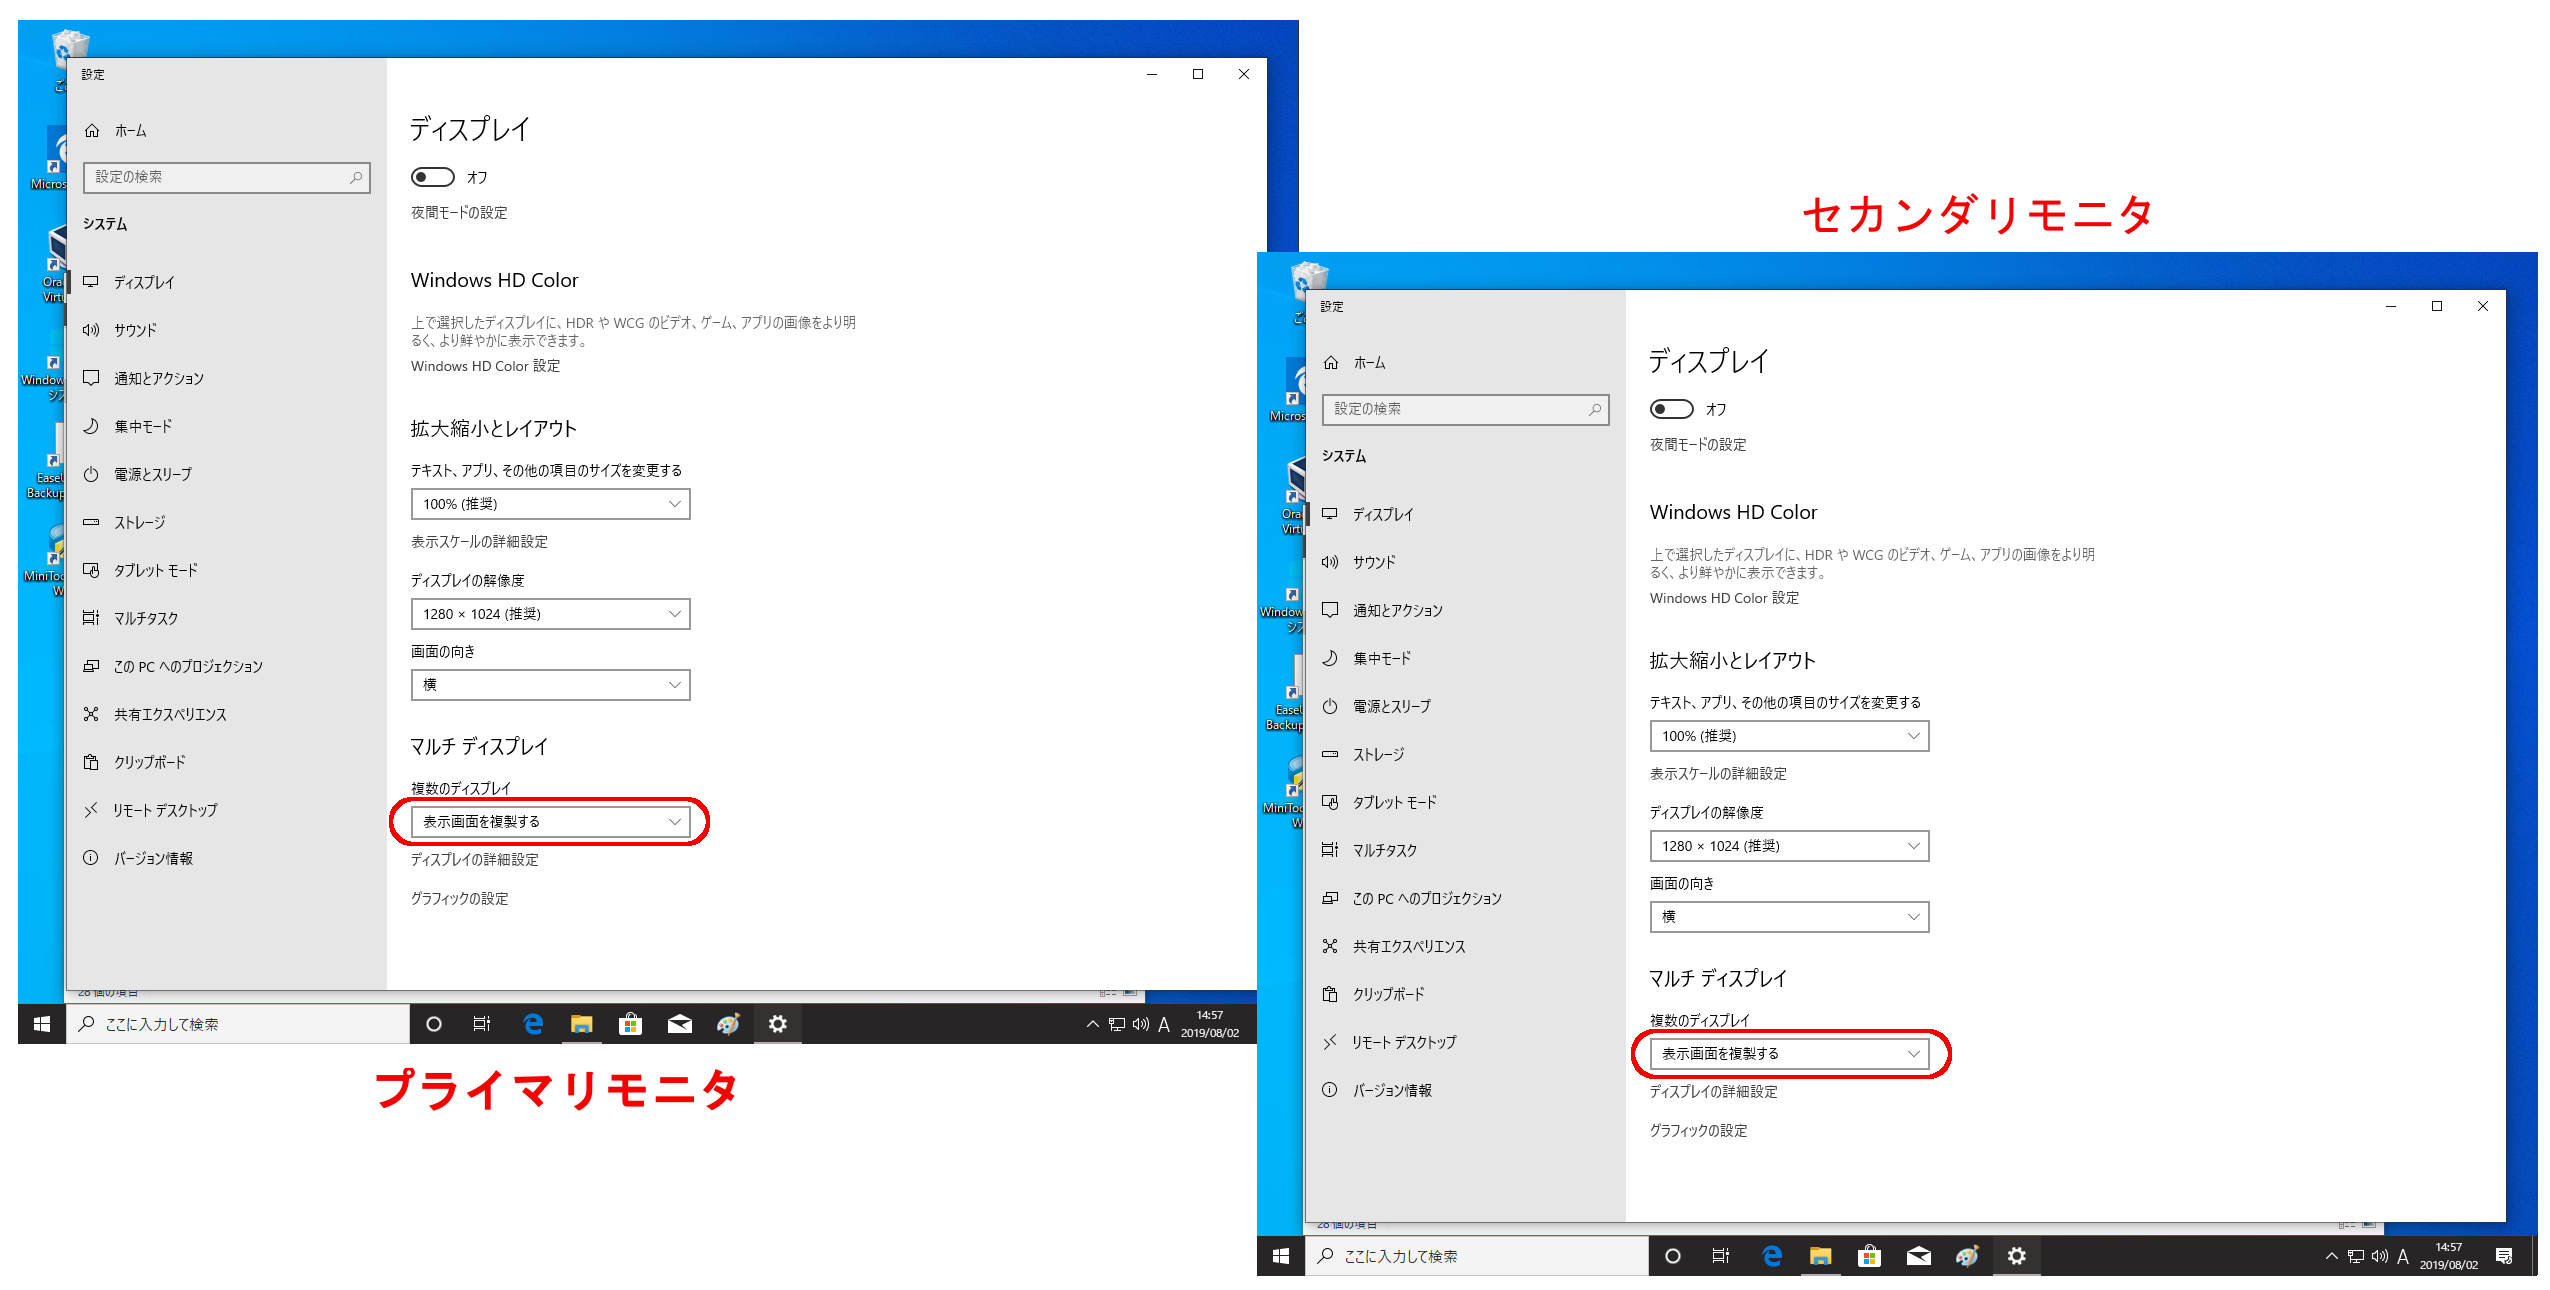Open File Explorer from secondary monitor taskbar

[x=1820, y=1255]
